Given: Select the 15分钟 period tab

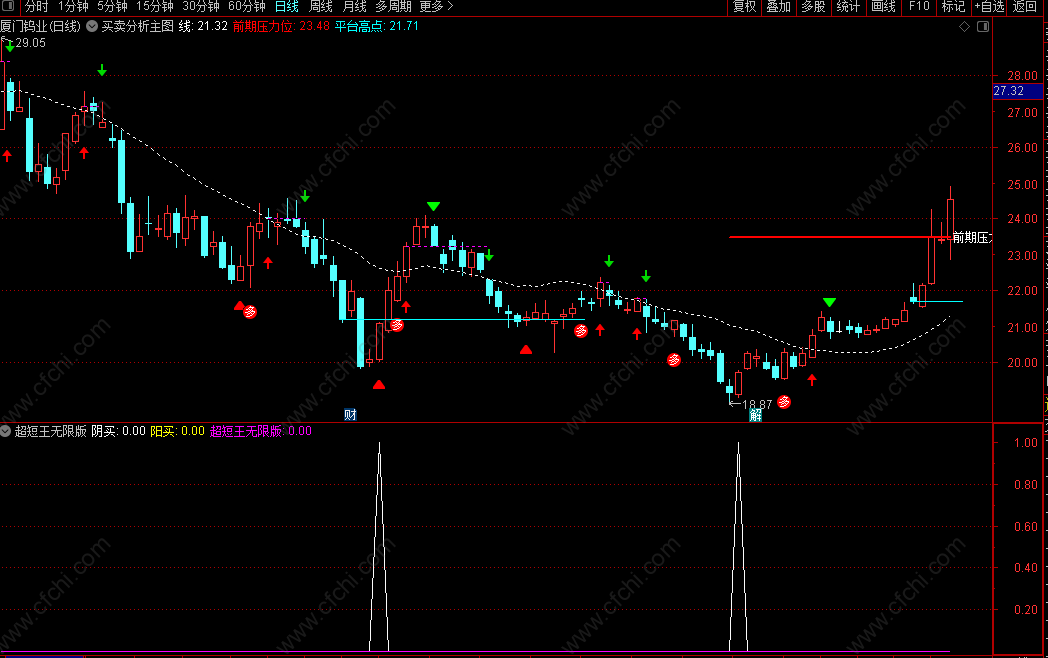Looking at the screenshot, I should (155, 7).
